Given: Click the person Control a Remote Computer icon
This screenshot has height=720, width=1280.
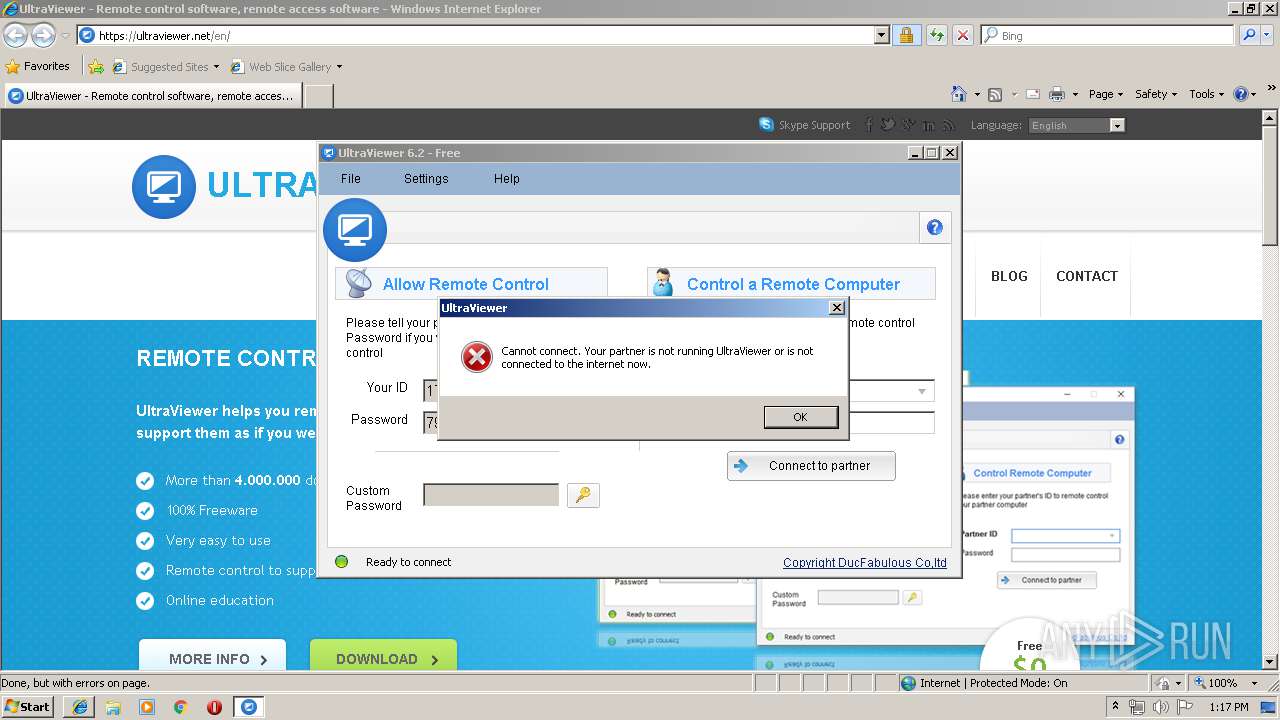Looking at the screenshot, I should tap(663, 284).
